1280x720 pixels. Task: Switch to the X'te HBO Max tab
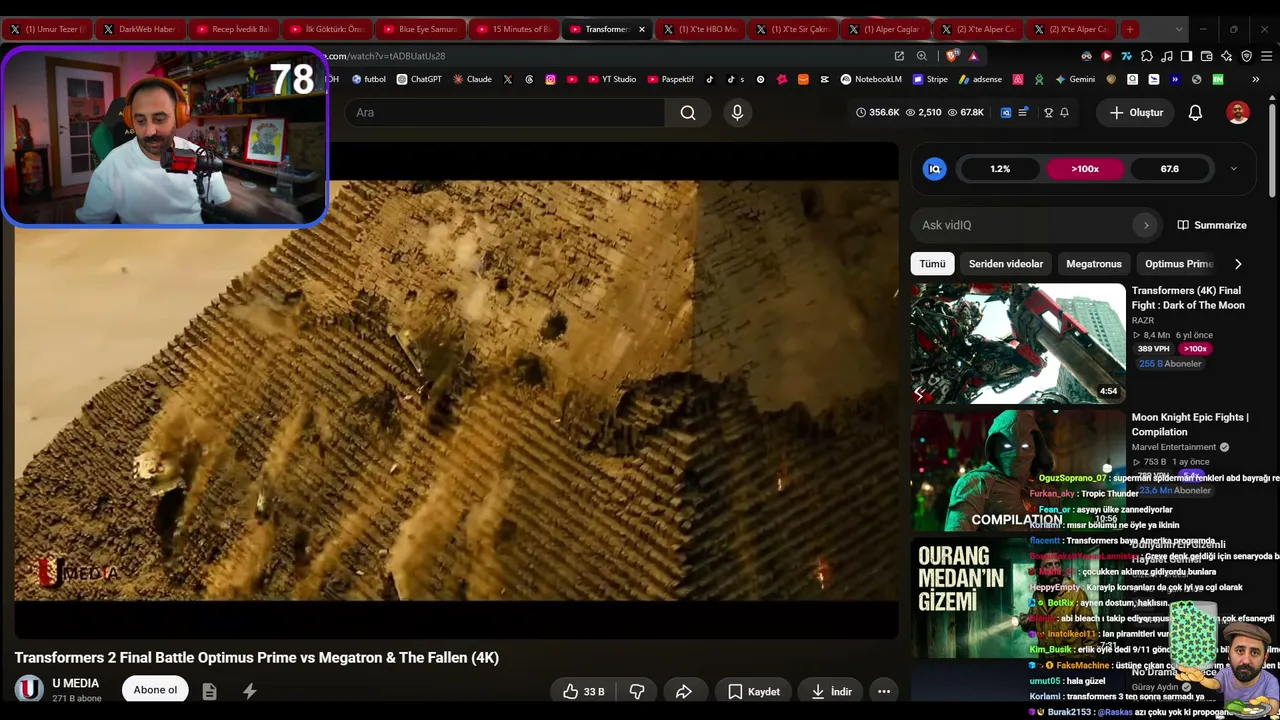click(700, 29)
